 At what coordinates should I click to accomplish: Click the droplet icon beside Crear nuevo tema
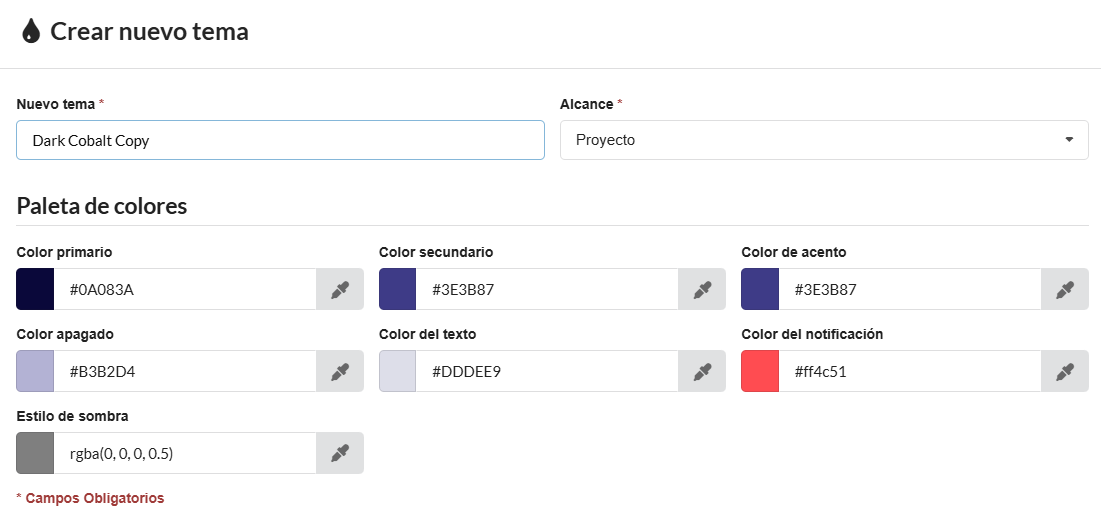click(x=31, y=32)
